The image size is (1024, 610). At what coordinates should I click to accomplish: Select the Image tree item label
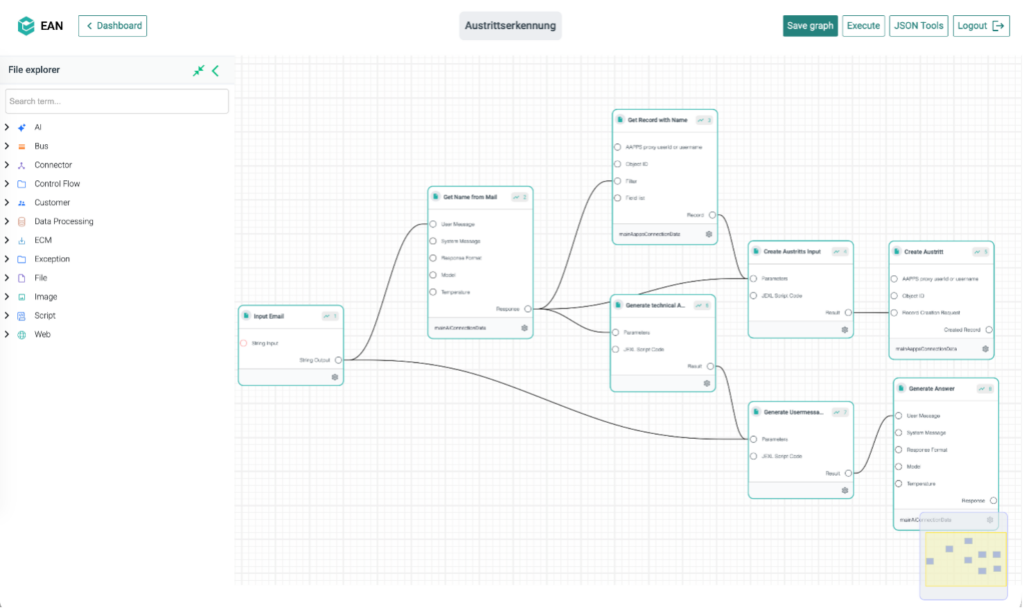(46, 297)
